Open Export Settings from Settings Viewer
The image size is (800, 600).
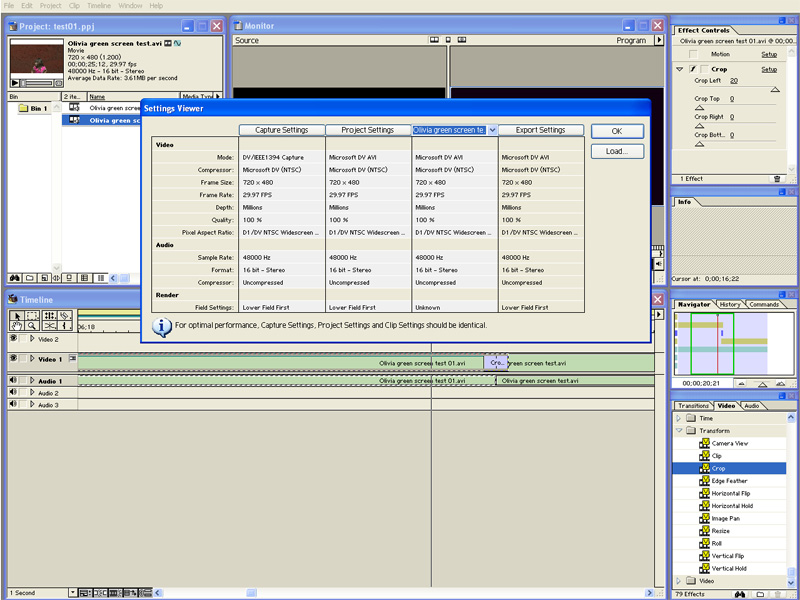pyautogui.click(x=541, y=130)
